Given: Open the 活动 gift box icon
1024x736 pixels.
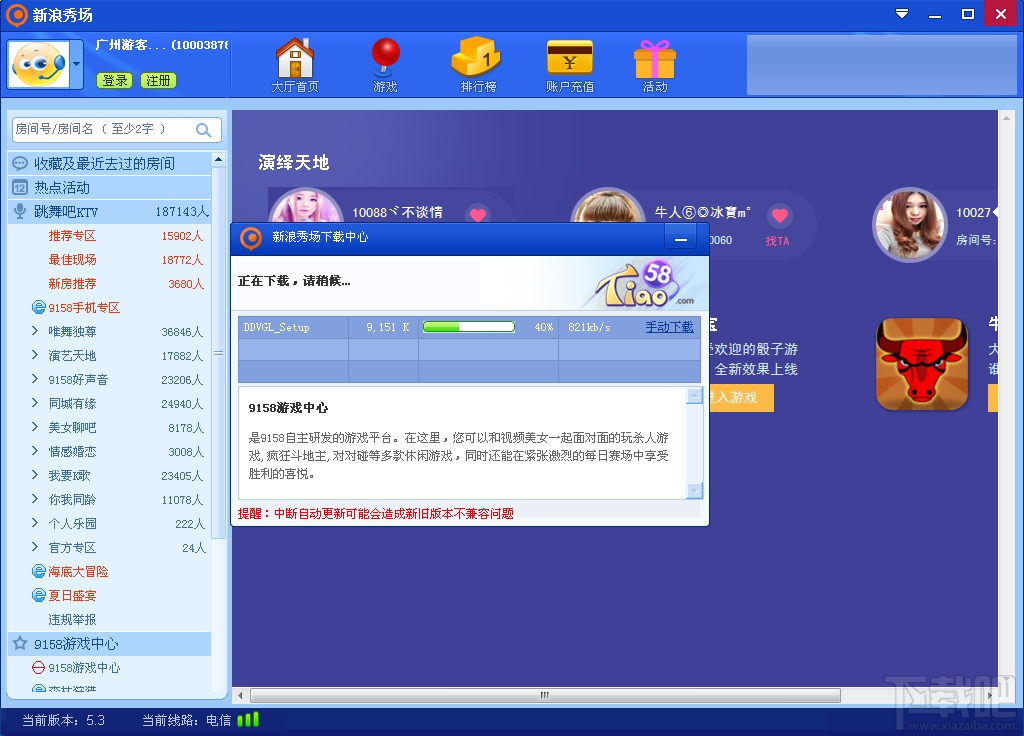Looking at the screenshot, I should pyautogui.click(x=654, y=65).
